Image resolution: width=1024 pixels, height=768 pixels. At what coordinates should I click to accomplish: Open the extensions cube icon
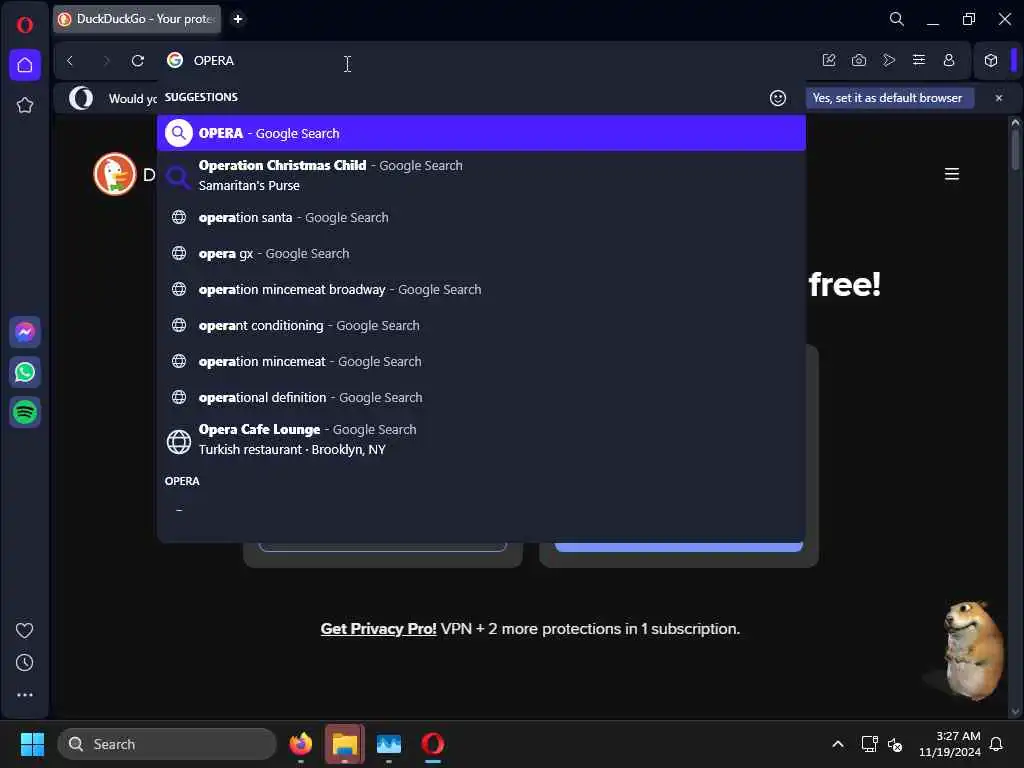tap(991, 60)
